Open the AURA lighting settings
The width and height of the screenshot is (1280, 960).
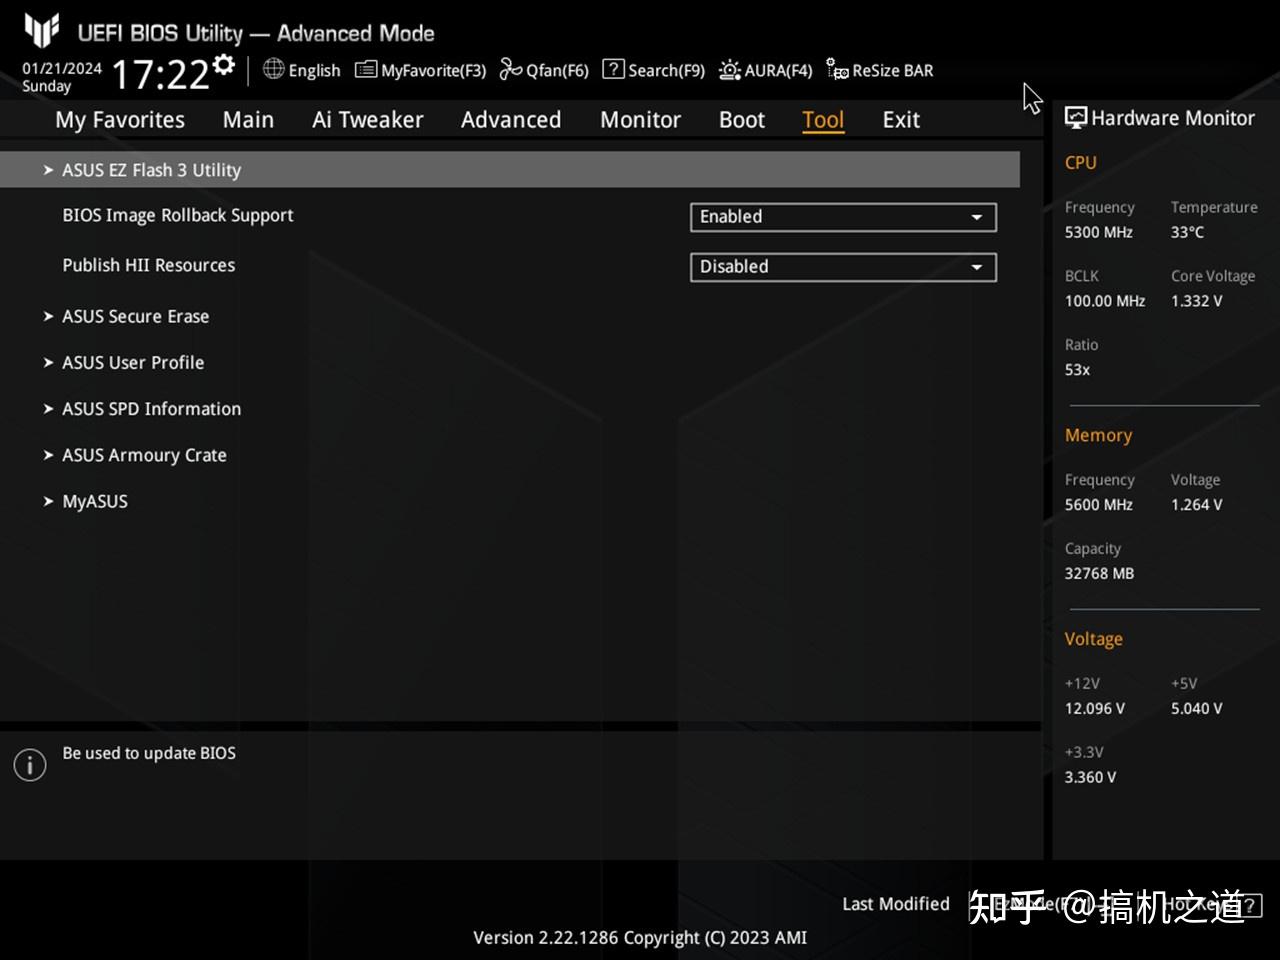[765, 70]
